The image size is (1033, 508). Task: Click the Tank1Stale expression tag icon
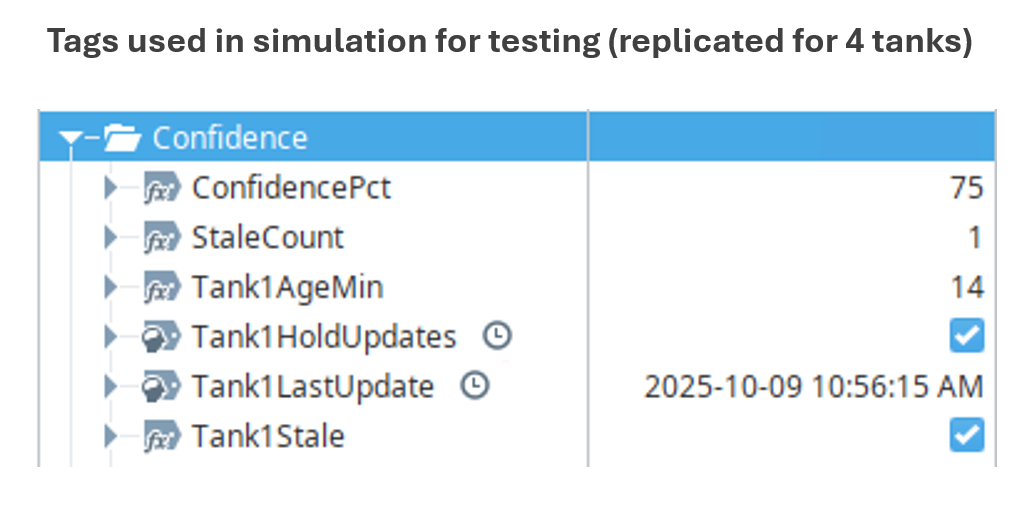162,436
